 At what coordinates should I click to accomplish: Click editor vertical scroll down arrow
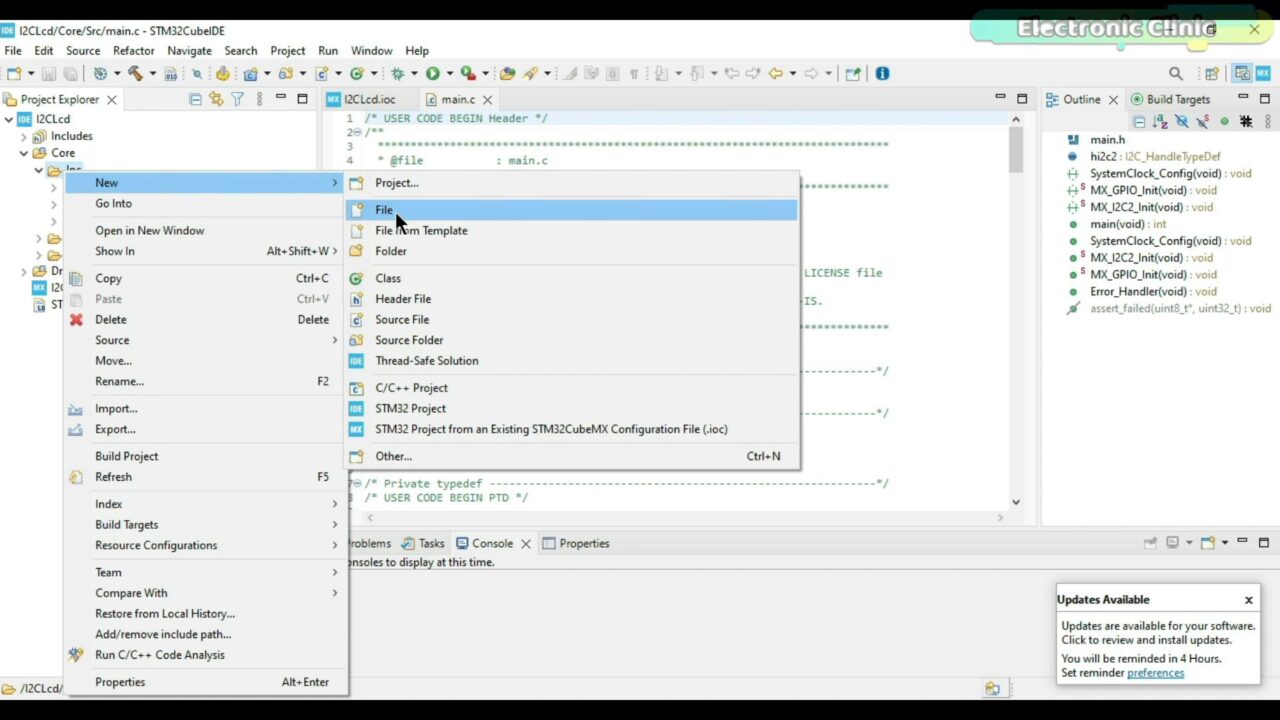pos(1016,502)
